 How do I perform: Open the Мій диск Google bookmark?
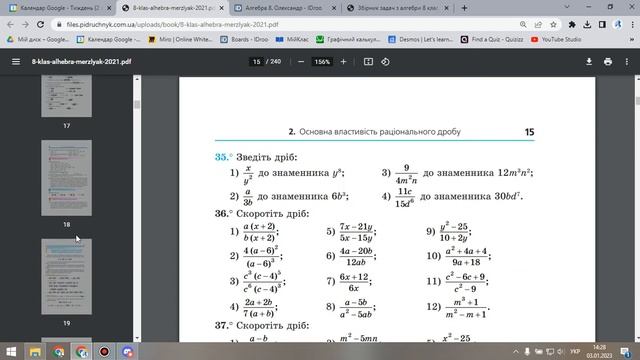pos(38,39)
